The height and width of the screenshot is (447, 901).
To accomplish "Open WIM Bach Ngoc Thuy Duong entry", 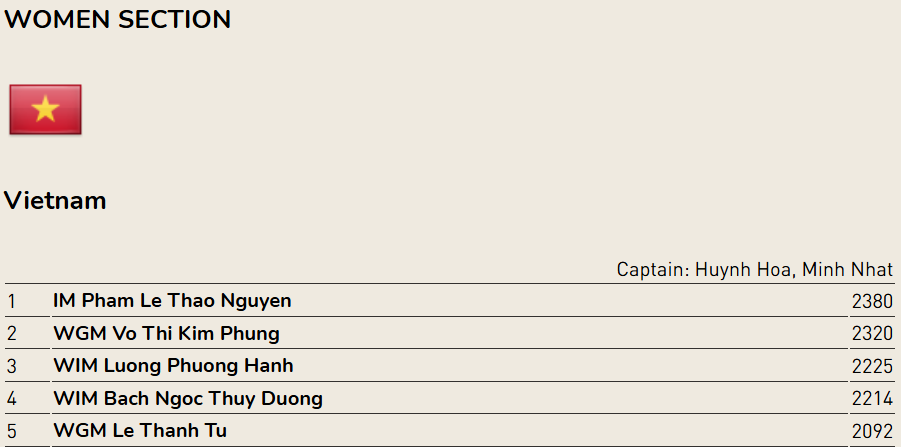I will click(187, 398).
